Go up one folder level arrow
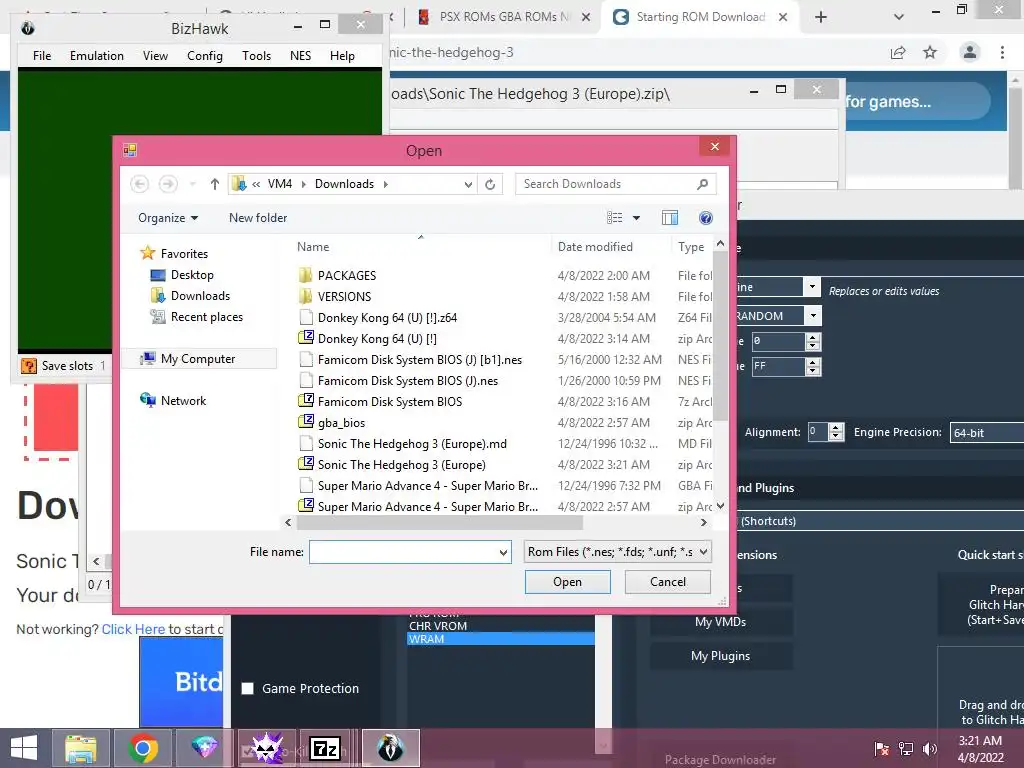 [x=214, y=184]
